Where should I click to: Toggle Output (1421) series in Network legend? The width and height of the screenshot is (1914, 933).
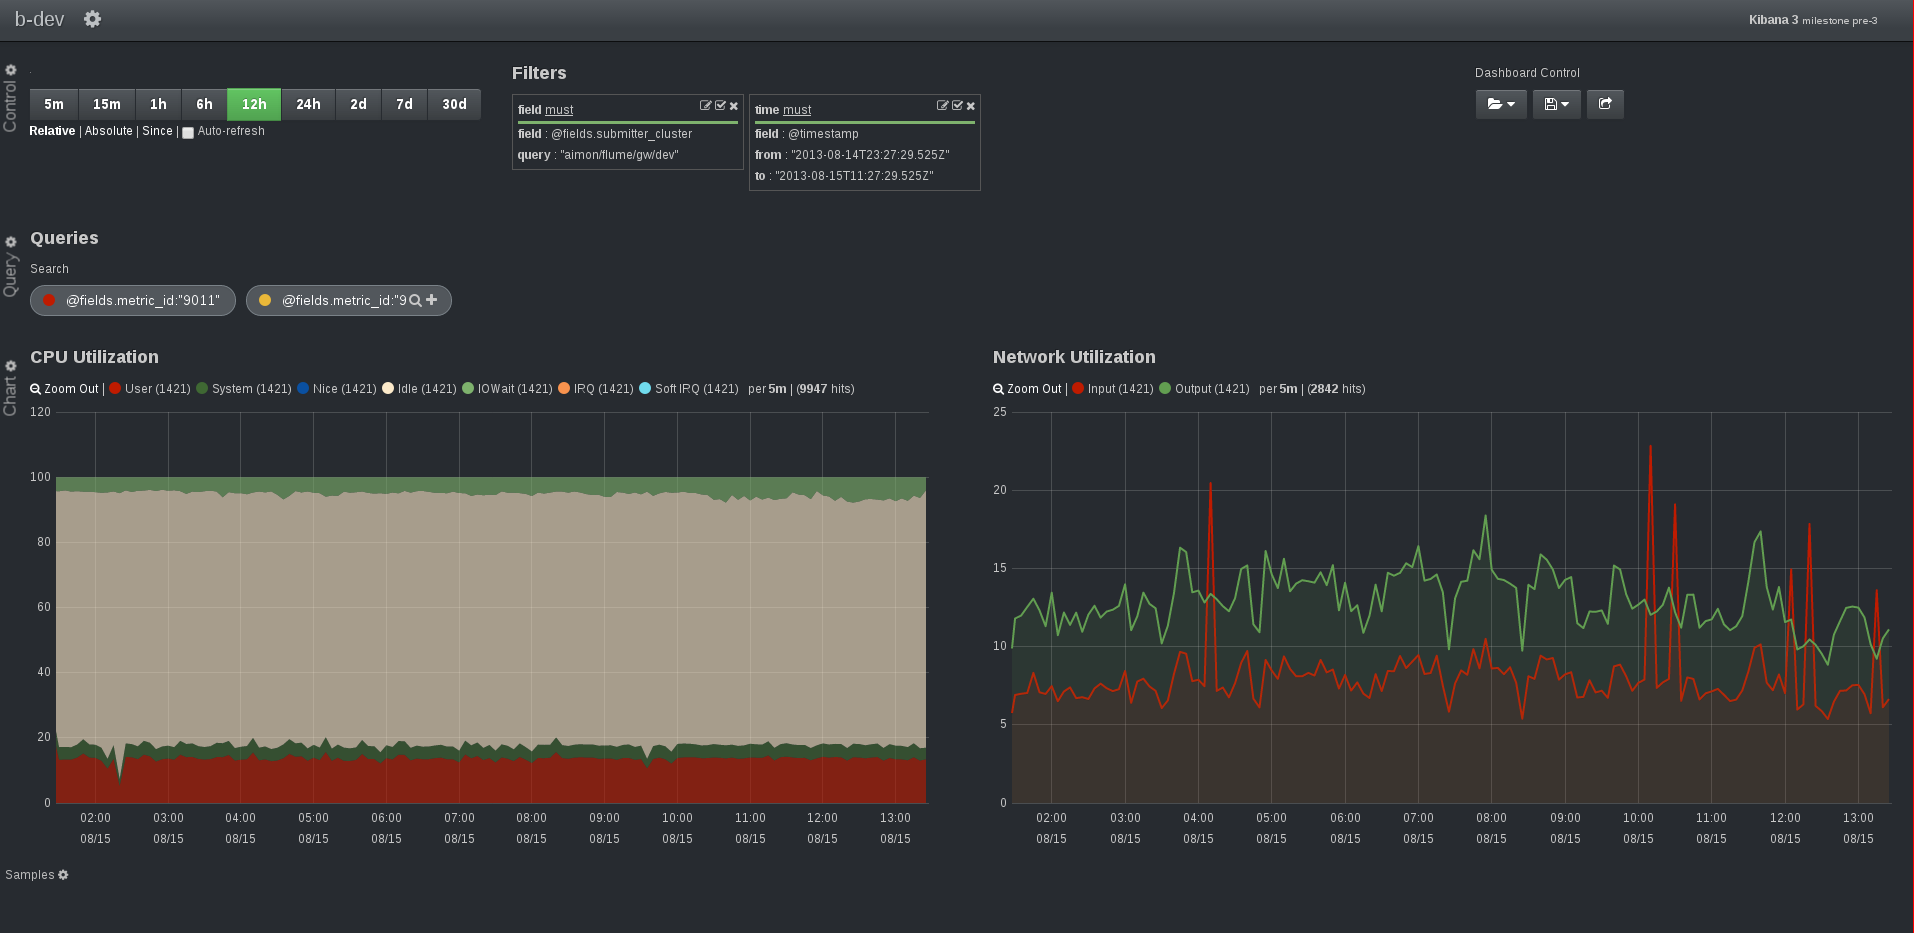(1204, 389)
